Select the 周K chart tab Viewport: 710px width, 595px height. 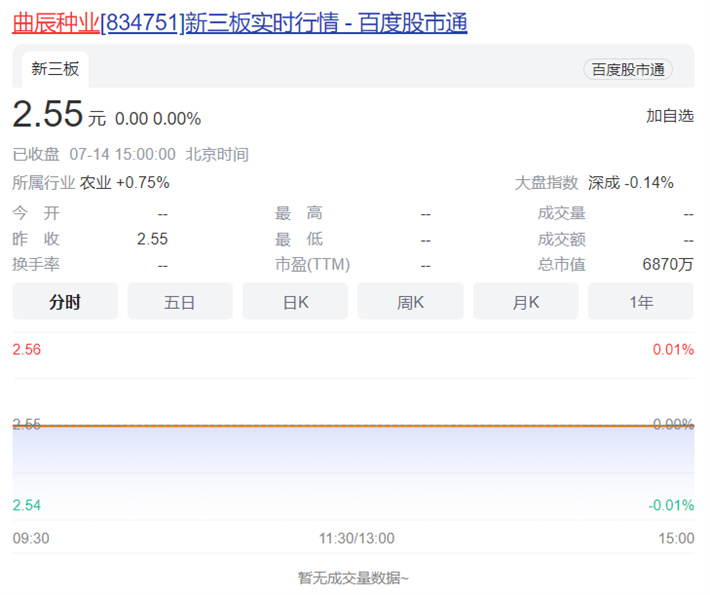point(410,302)
